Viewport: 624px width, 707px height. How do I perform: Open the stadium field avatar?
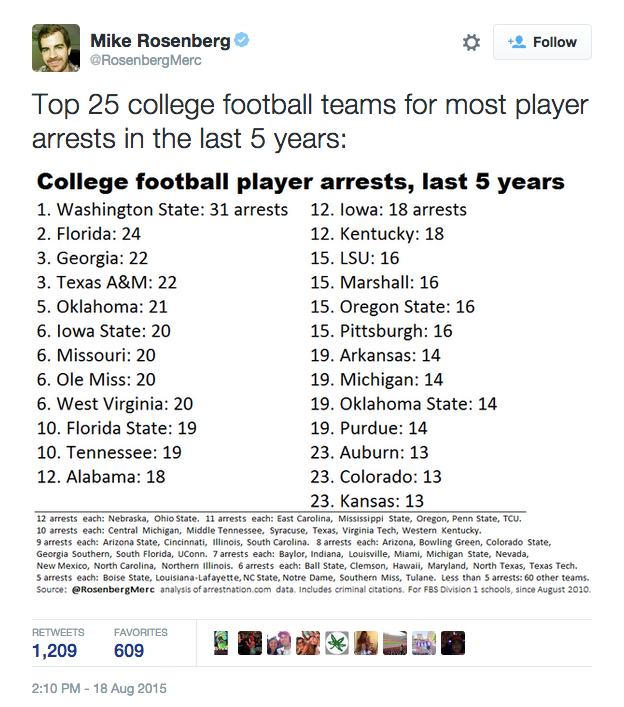pyautogui.click(x=395, y=643)
